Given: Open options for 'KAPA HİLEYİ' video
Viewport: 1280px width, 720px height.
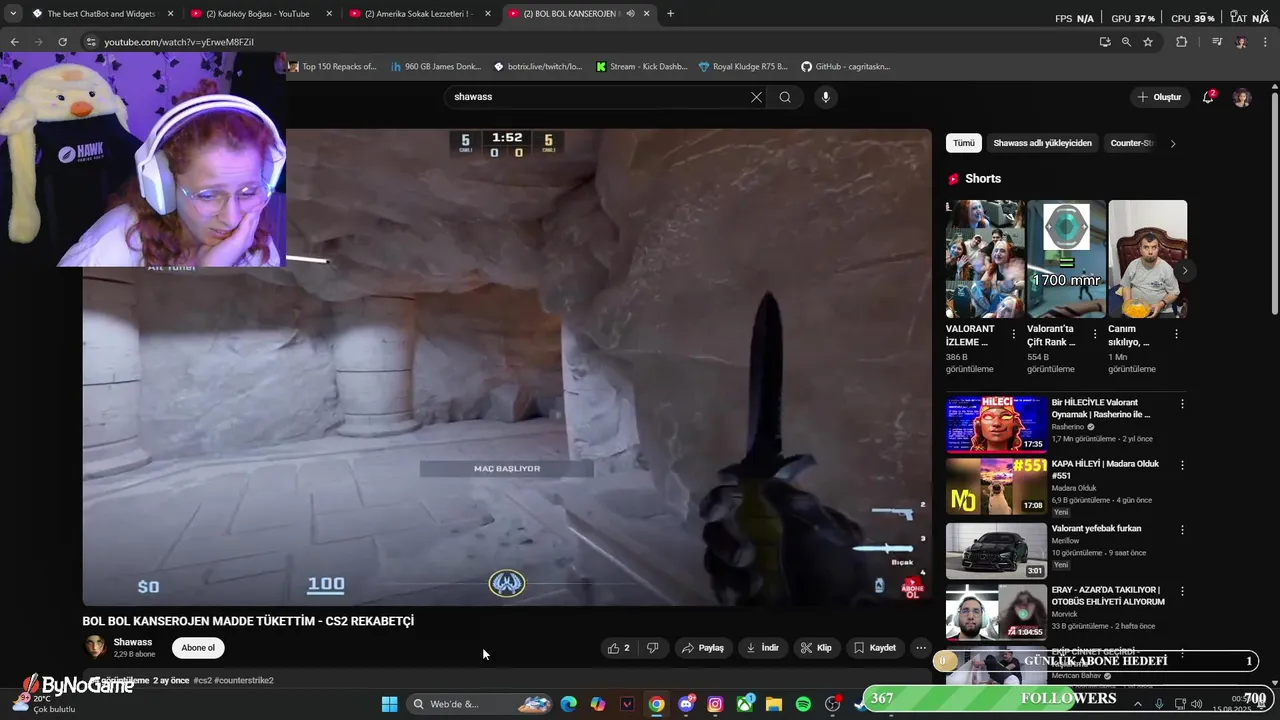Looking at the screenshot, I should tap(1182, 466).
